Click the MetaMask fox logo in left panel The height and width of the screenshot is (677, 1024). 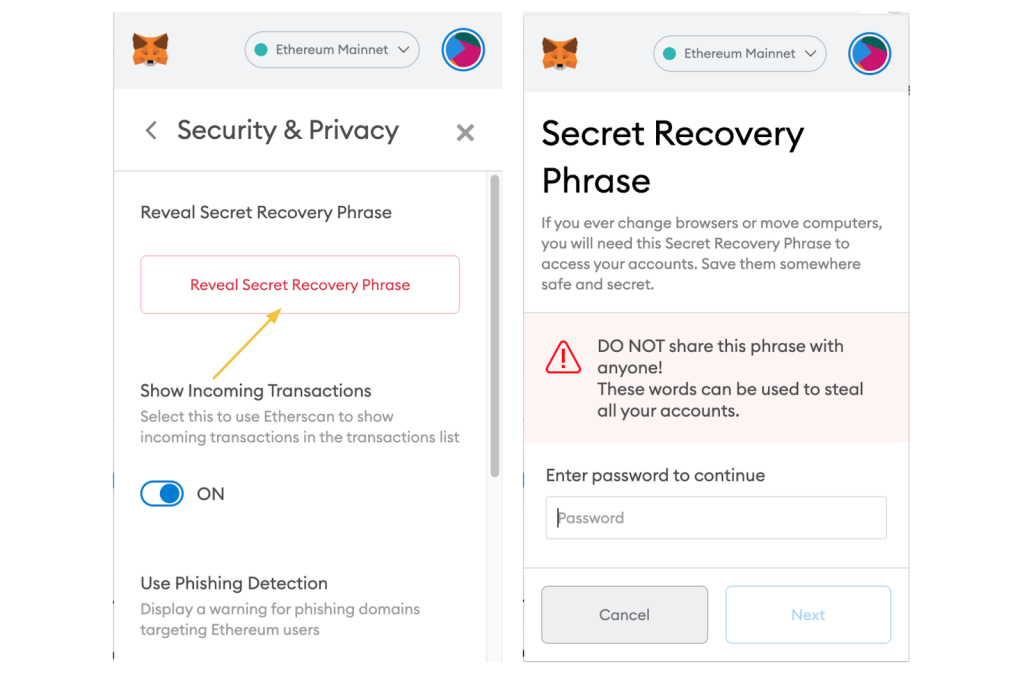point(150,50)
